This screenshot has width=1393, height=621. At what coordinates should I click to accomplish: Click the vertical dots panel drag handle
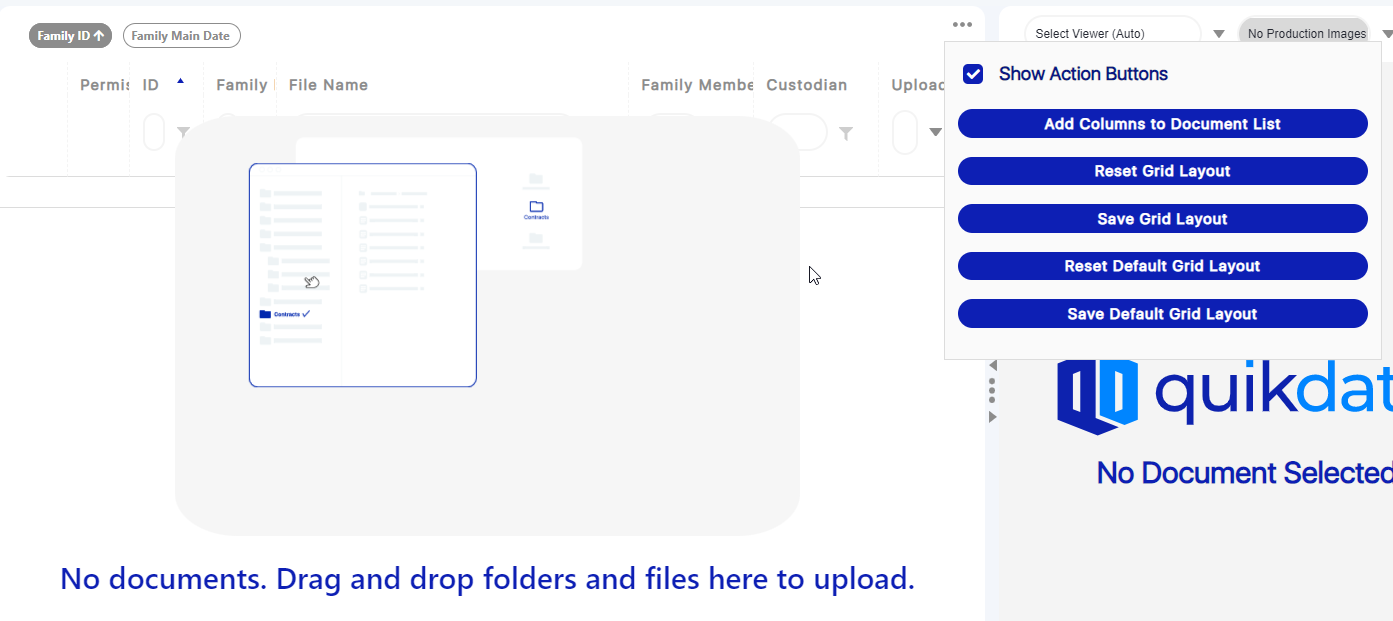click(991, 390)
